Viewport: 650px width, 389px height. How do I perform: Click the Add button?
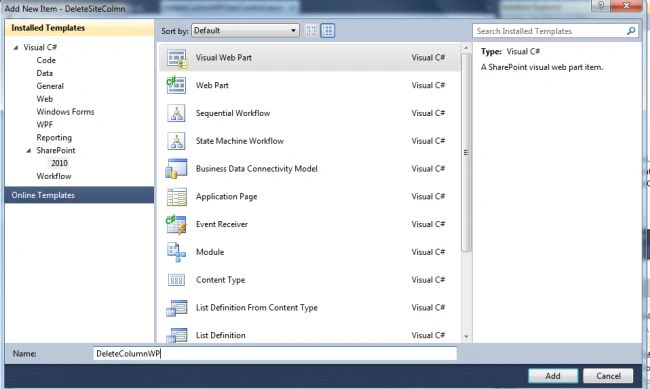tap(553, 376)
